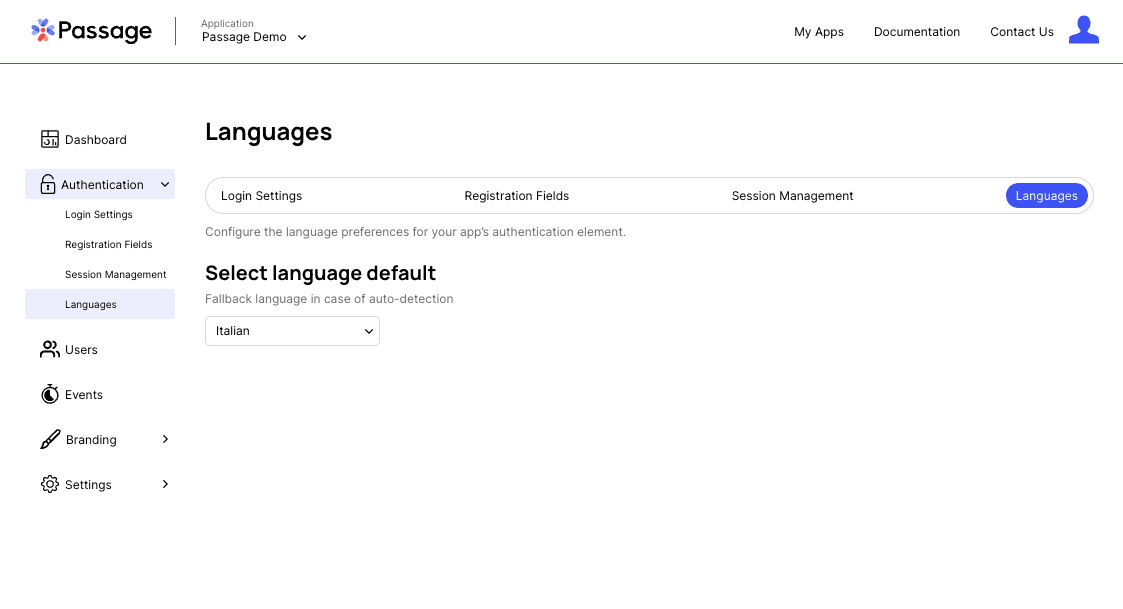
Task: Select the highlighted Languages sidebar entry
Action: (x=90, y=304)
